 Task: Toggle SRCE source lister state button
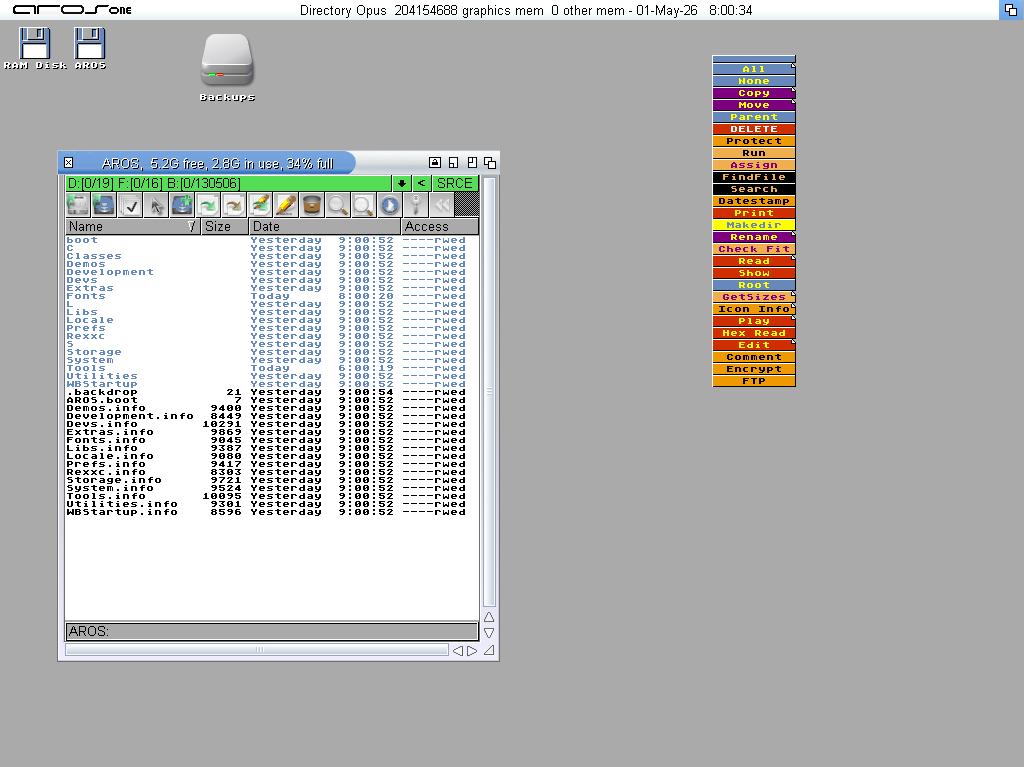coord(455,184)
